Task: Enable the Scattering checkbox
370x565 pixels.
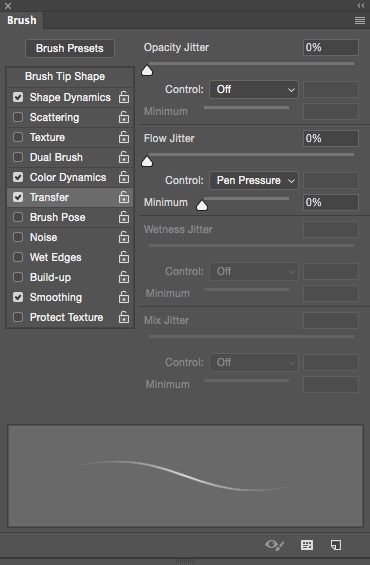Action: pos(18,117)
